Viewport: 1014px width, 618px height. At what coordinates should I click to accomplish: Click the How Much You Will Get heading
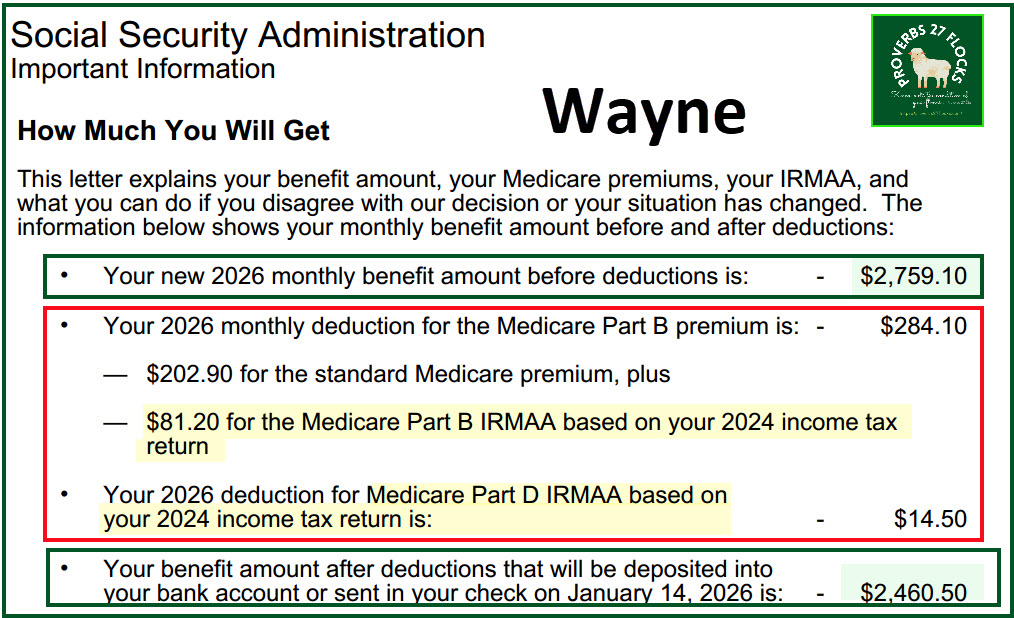click(x=173, y=130)
